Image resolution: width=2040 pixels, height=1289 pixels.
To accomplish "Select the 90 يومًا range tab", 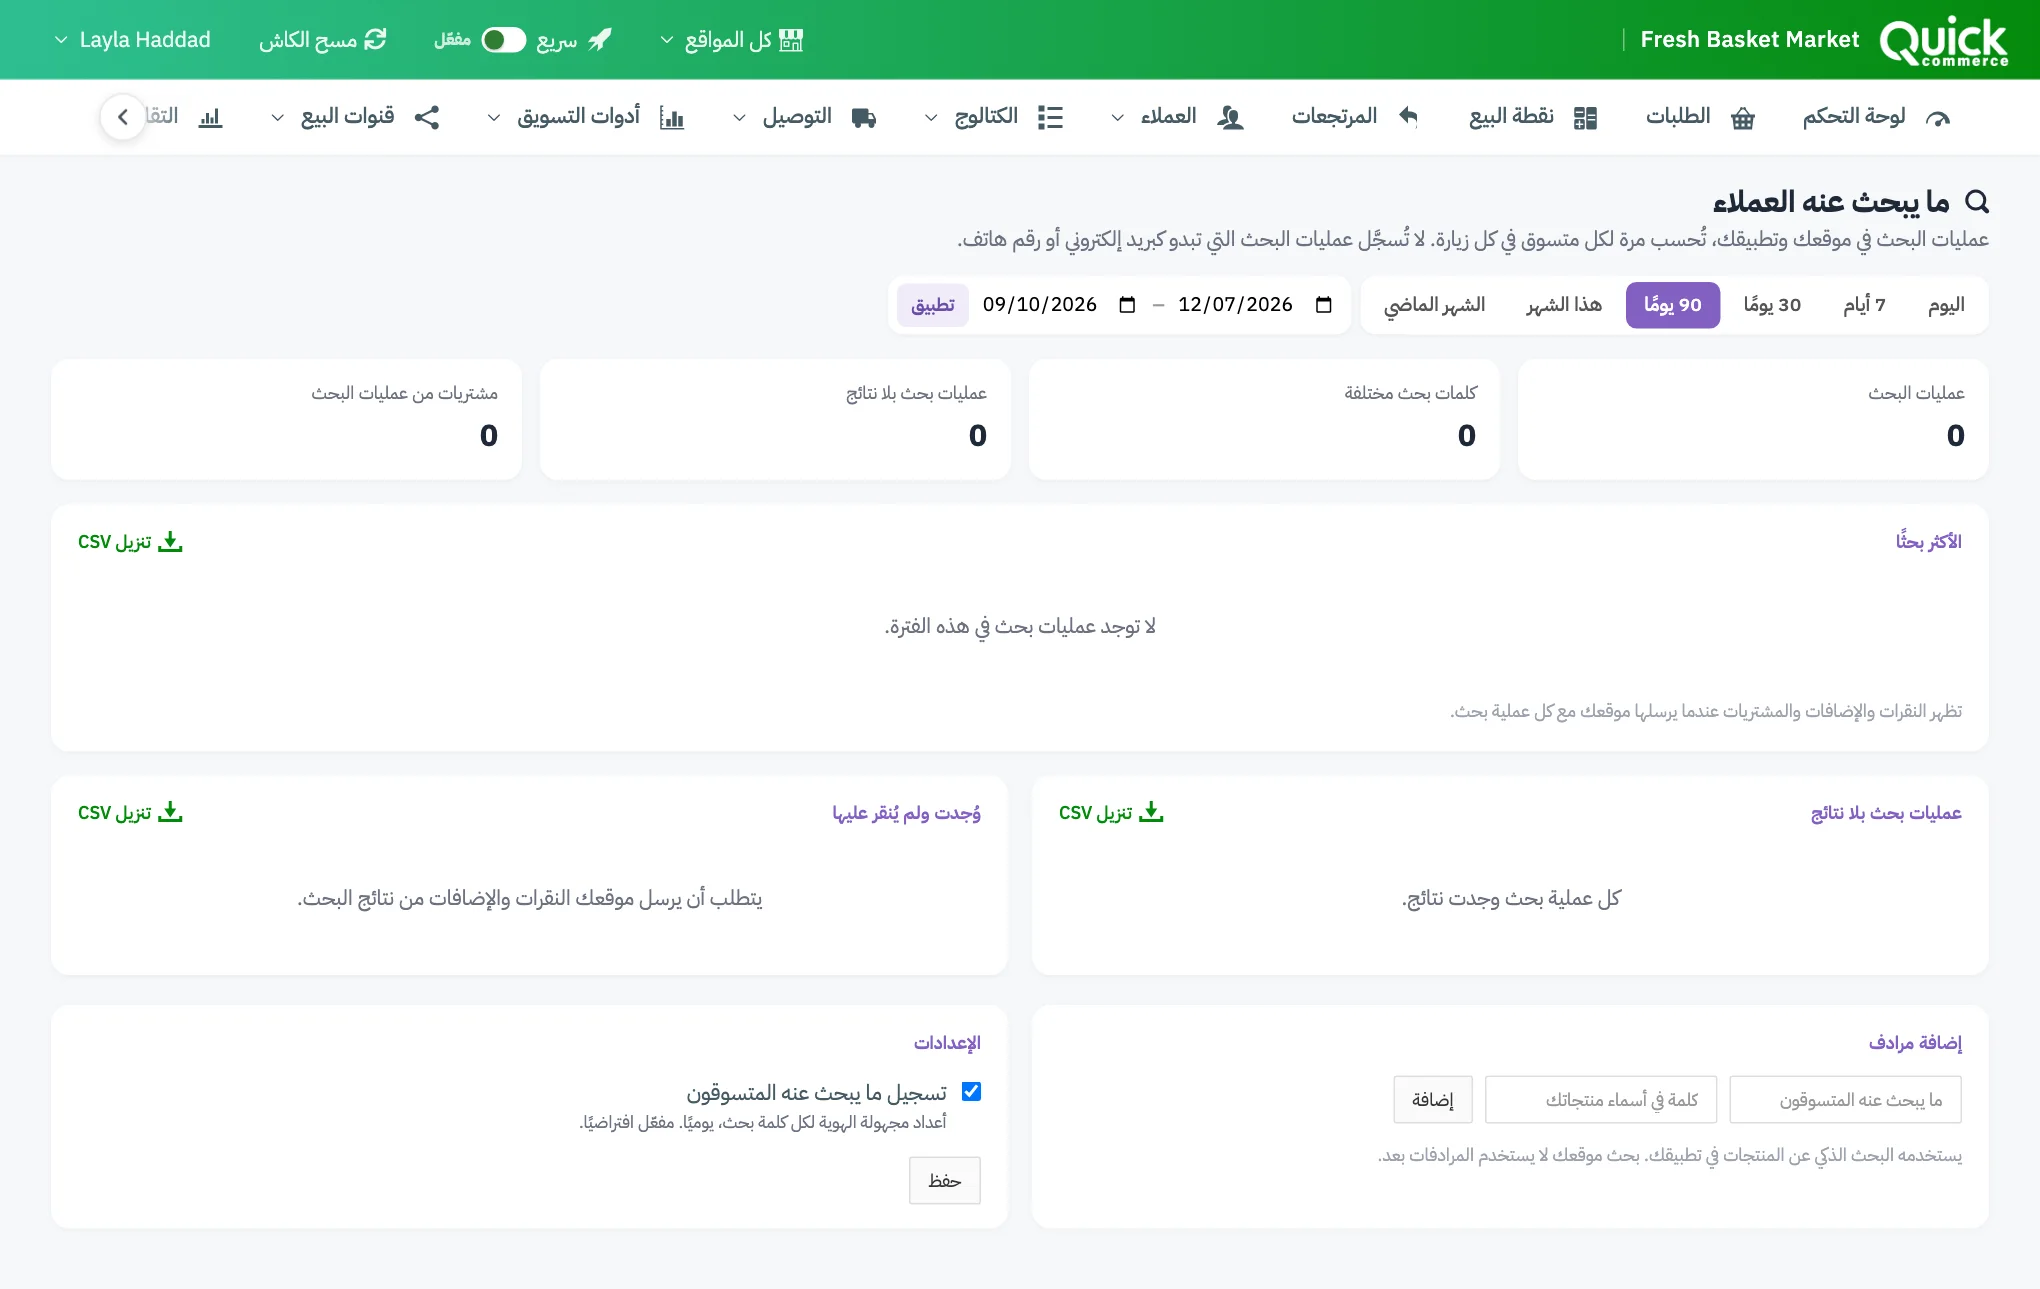I will point(1673,305).
